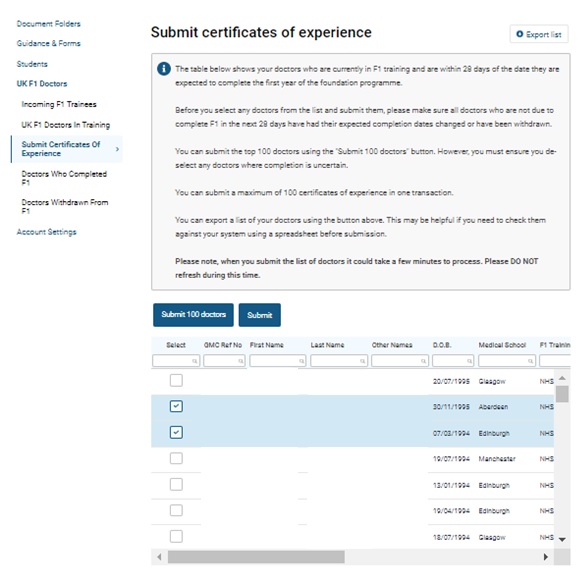Tick checkbox for Edinburgh row 13/01/1994
588x585 pixels.
[176, 484]
